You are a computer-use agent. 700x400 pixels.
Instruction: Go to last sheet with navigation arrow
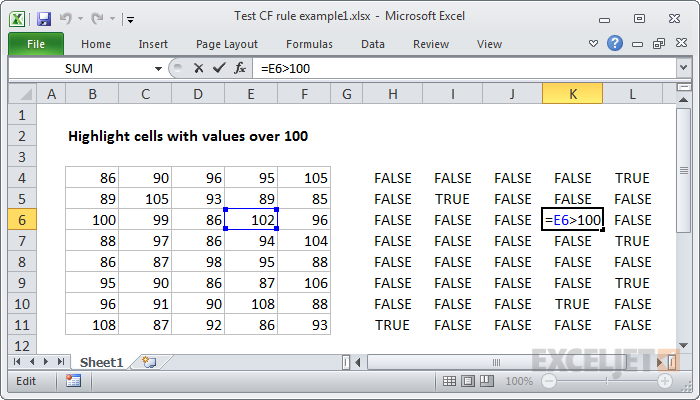tap(61, 361)
